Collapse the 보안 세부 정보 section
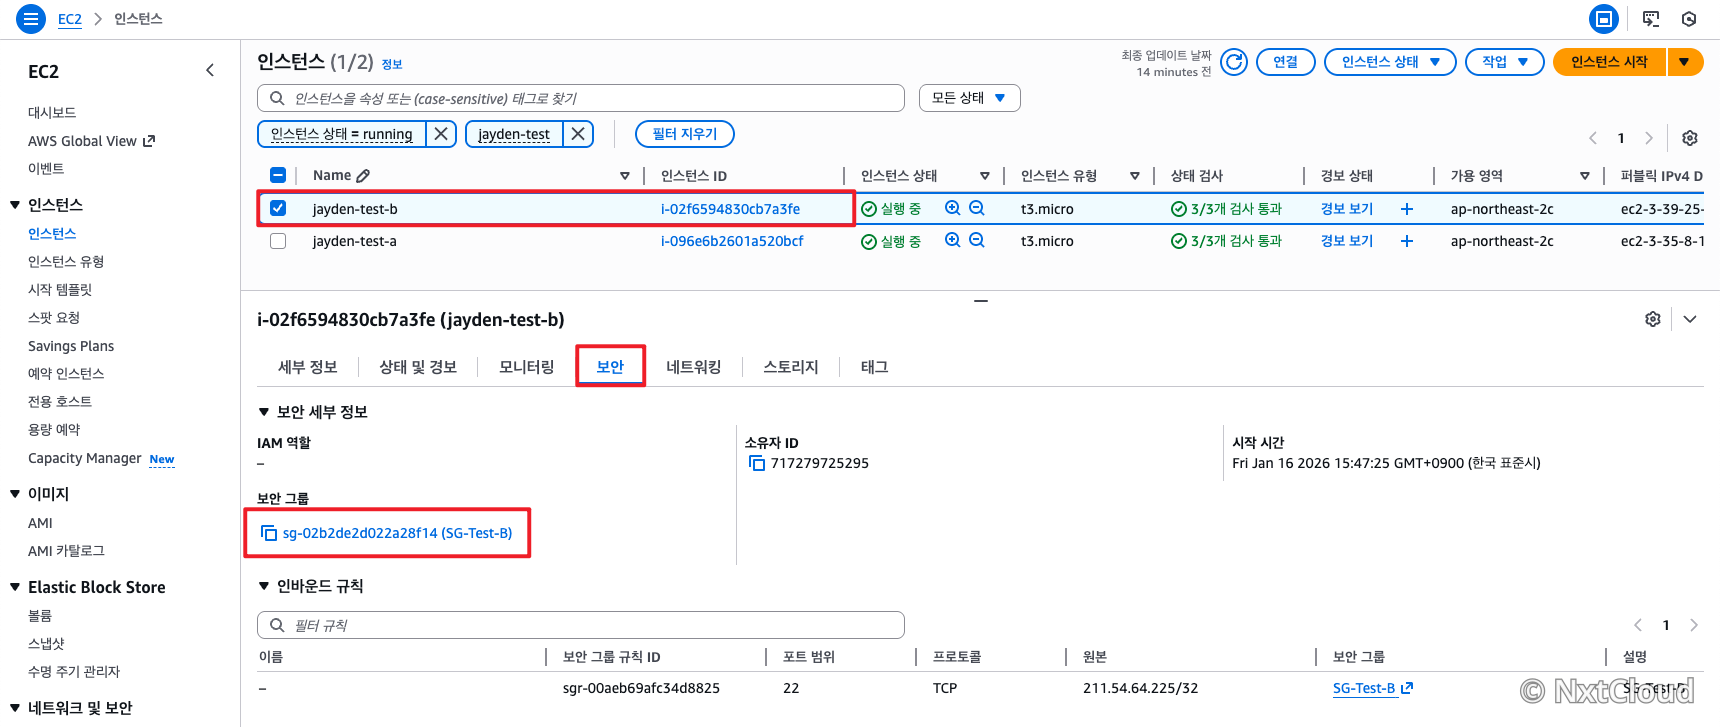1720x727 pixels. tap(264, 412)
